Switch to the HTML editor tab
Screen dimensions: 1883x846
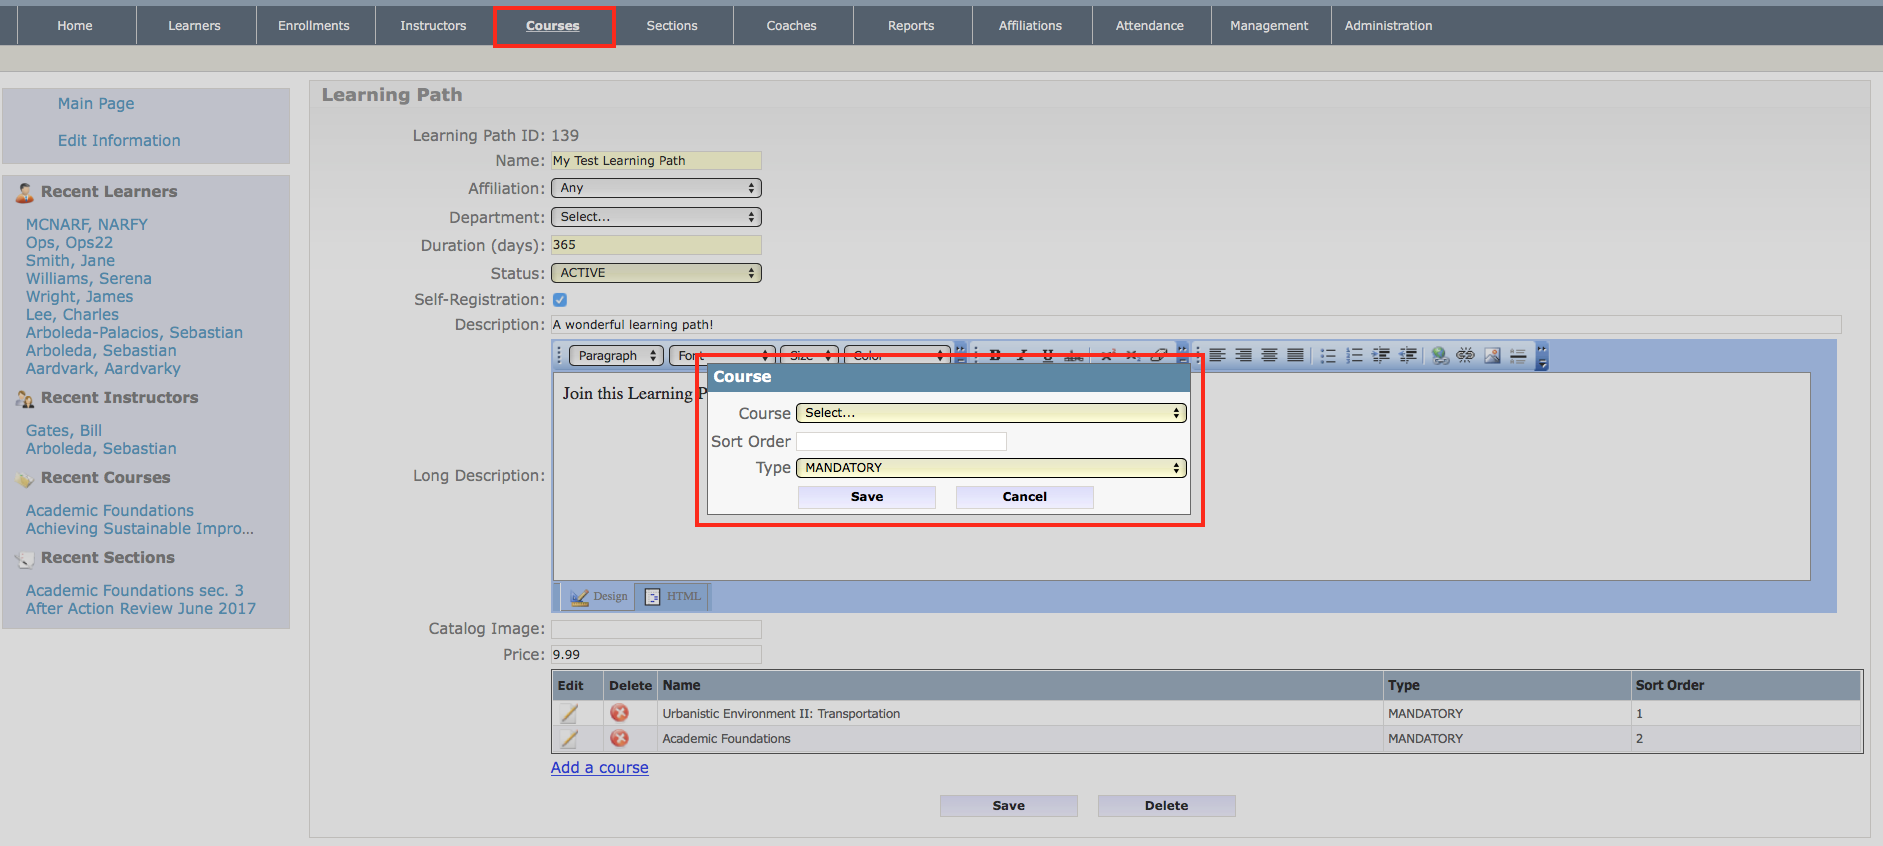tap(673, 597)
